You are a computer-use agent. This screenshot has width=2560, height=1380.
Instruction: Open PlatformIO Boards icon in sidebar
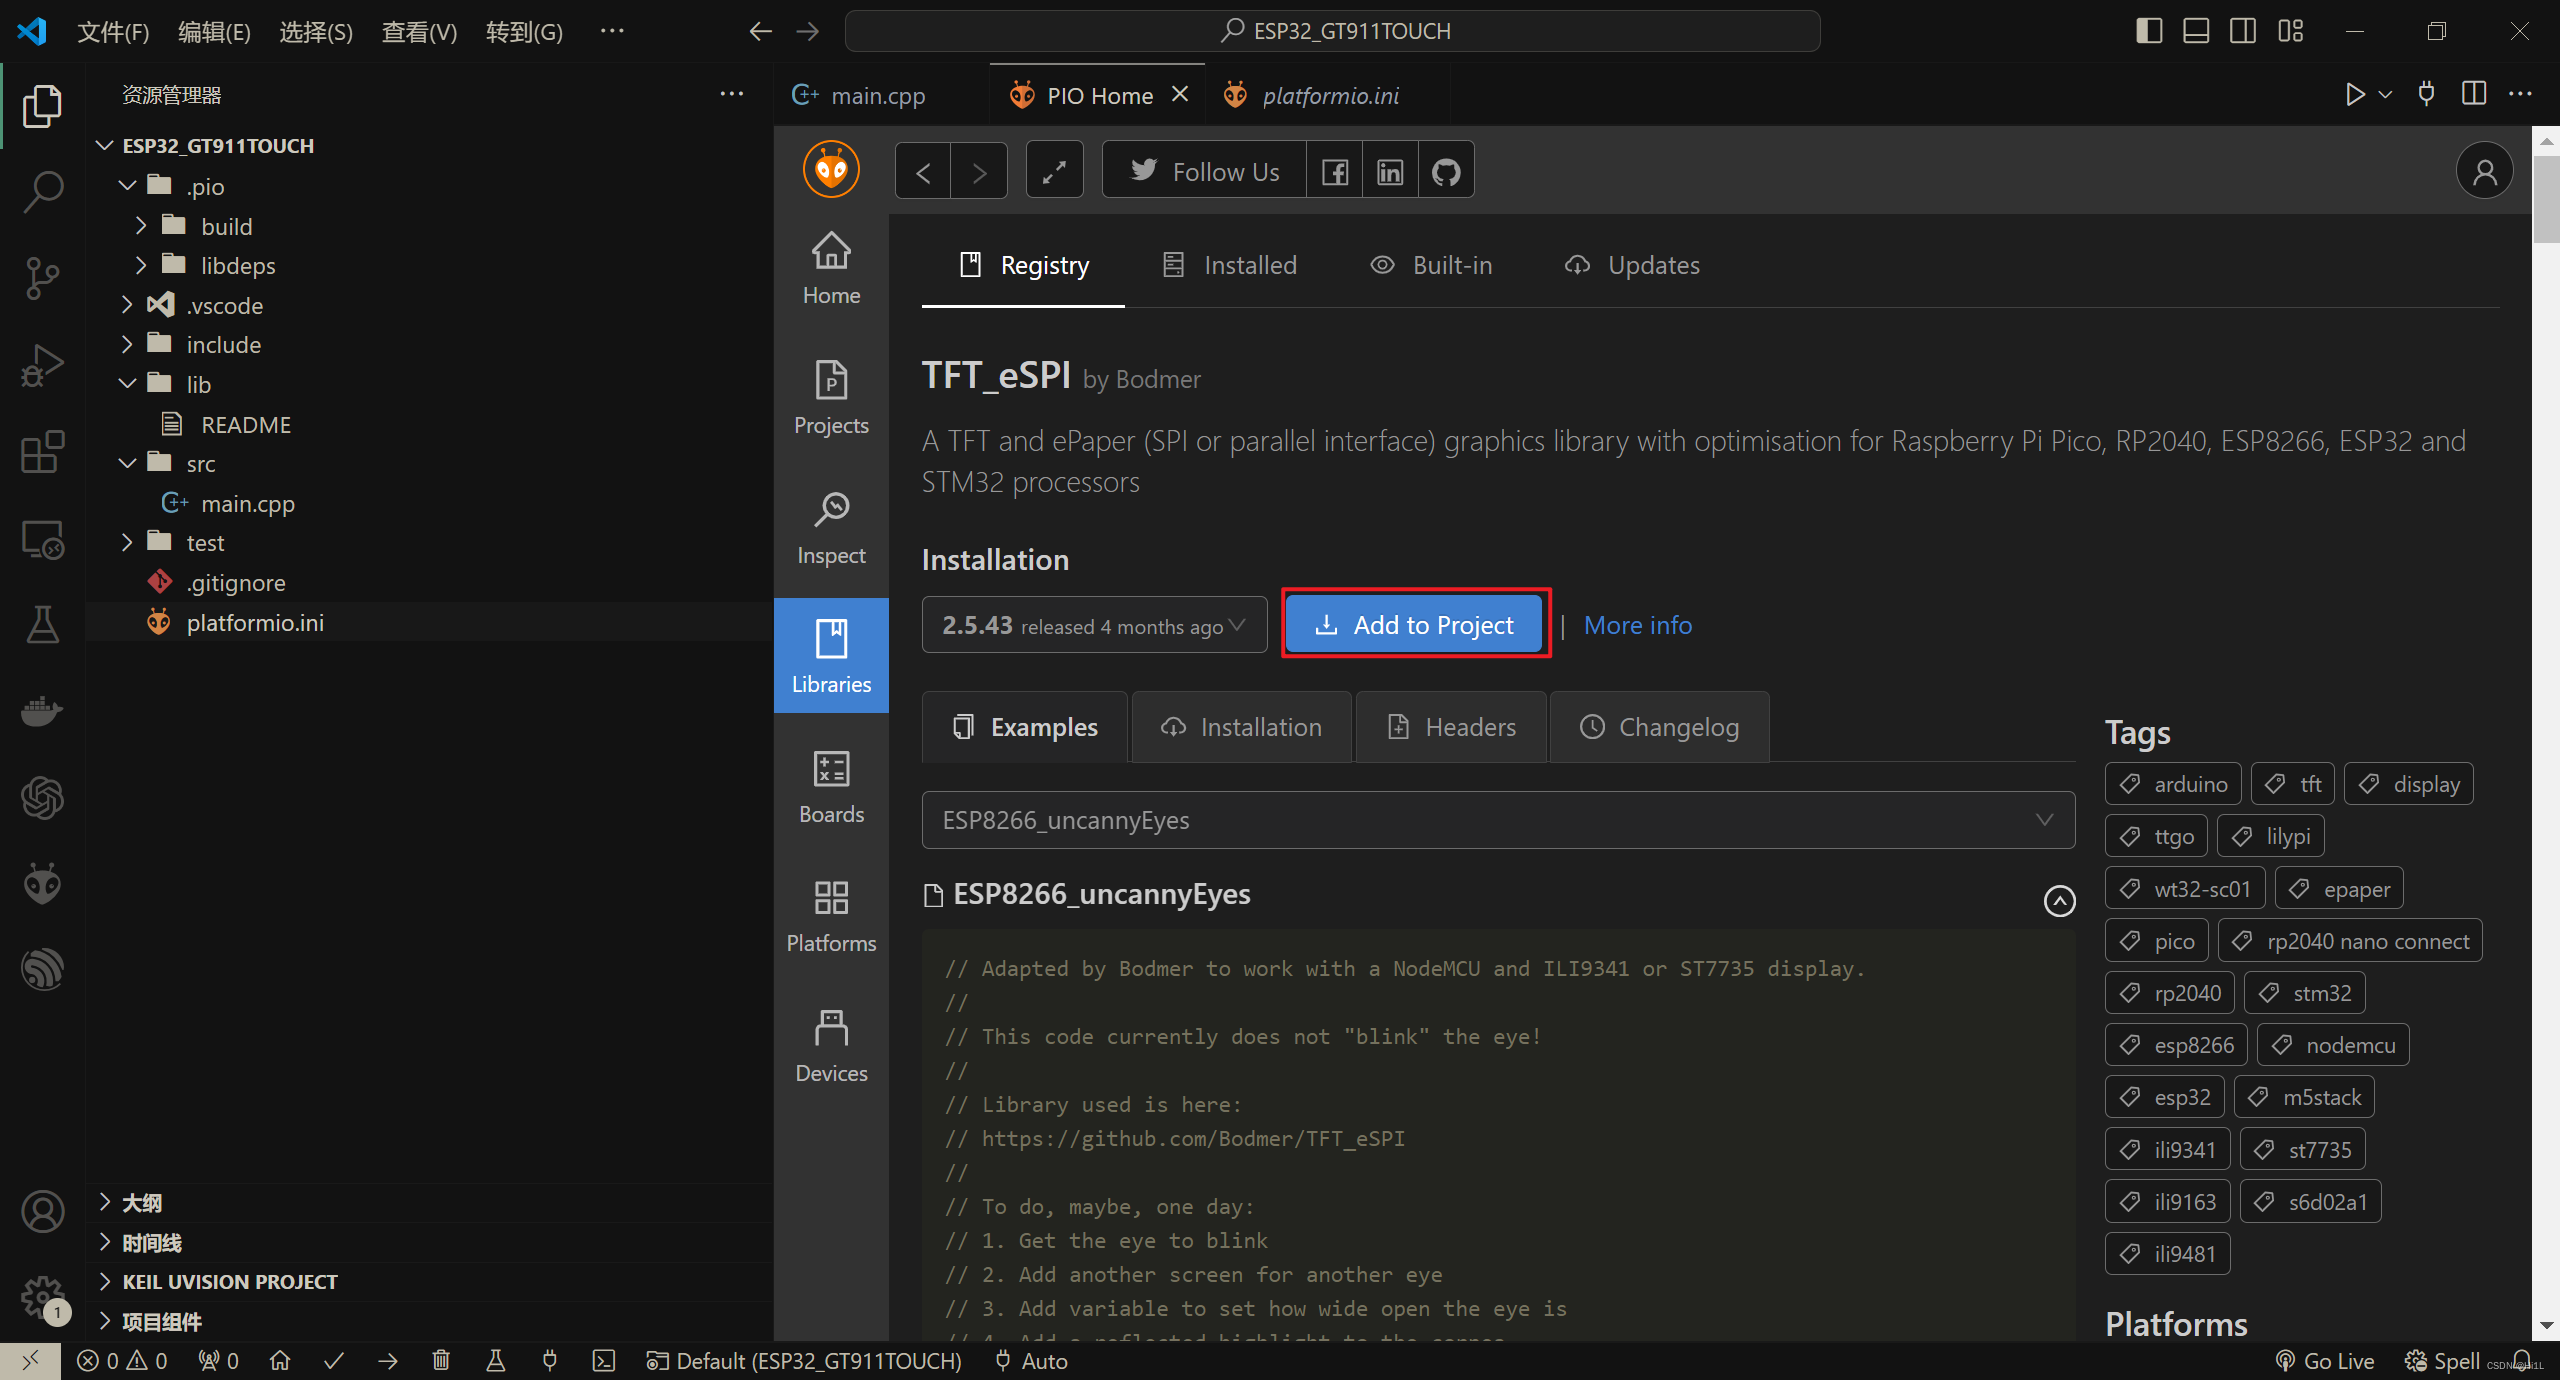click(x=831, y=787)
